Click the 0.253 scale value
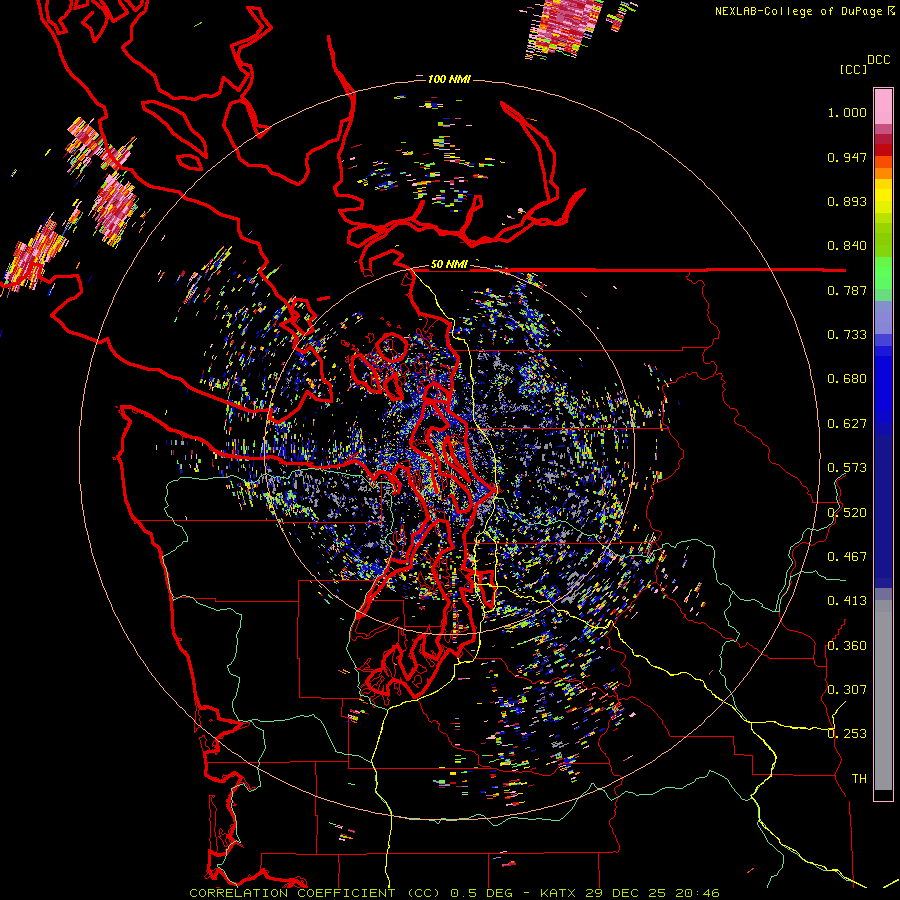This screenshot has height=900, width=900. (x=847, y=734)
